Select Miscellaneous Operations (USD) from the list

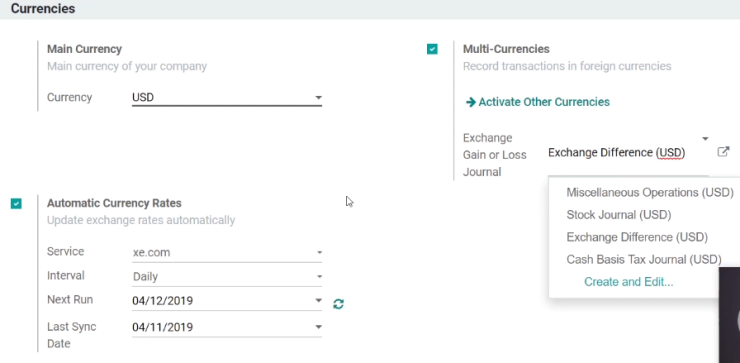click(650, 193)
